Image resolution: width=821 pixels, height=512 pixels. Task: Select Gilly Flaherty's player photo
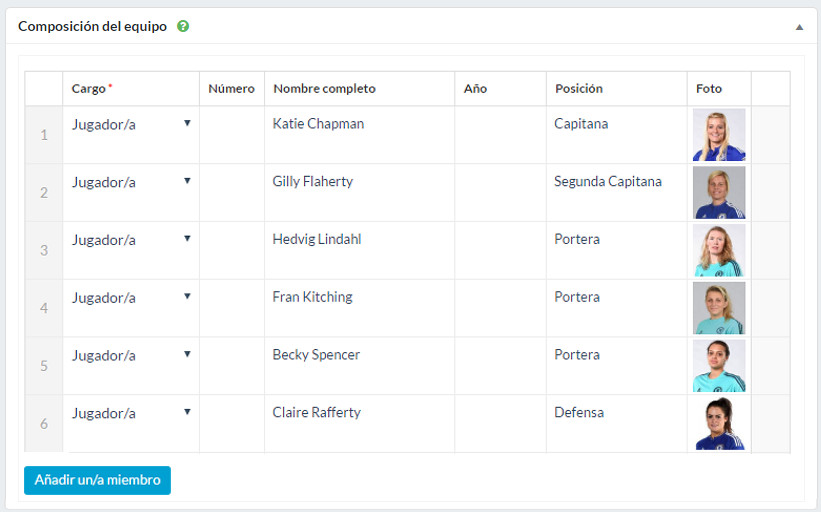click(x=718, y=193)
